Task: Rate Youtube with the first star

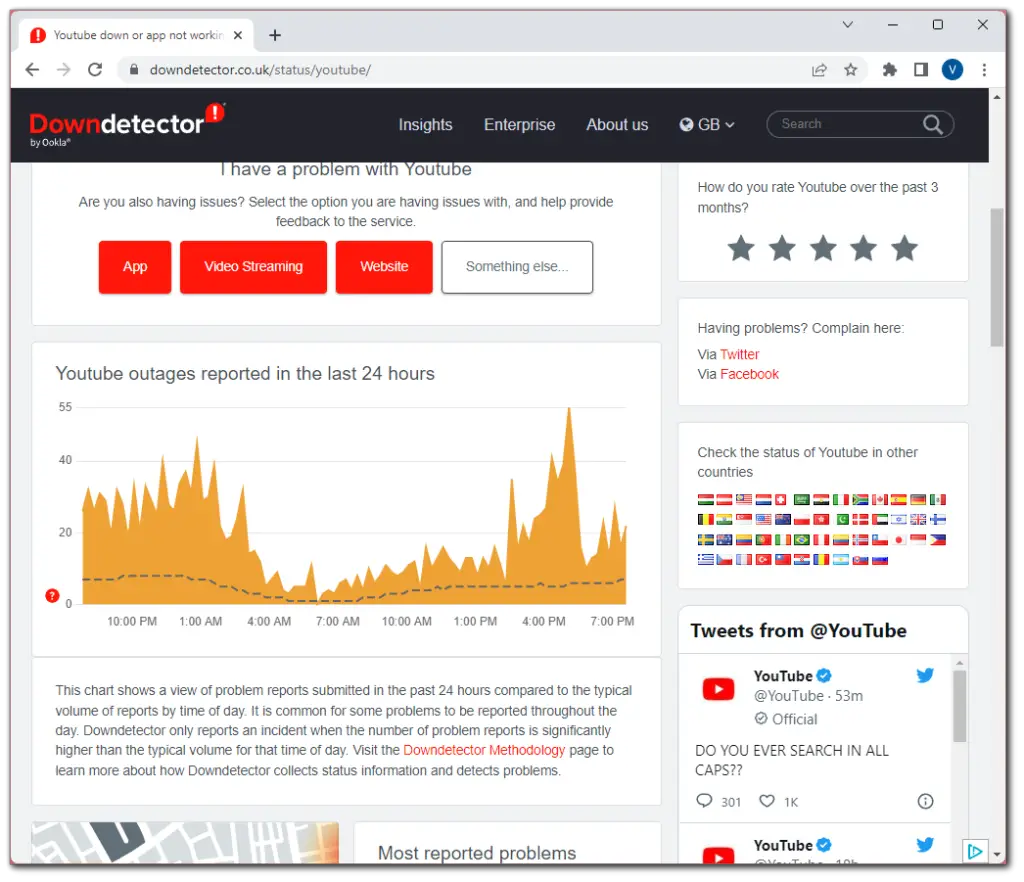Action: coord(741,248)
